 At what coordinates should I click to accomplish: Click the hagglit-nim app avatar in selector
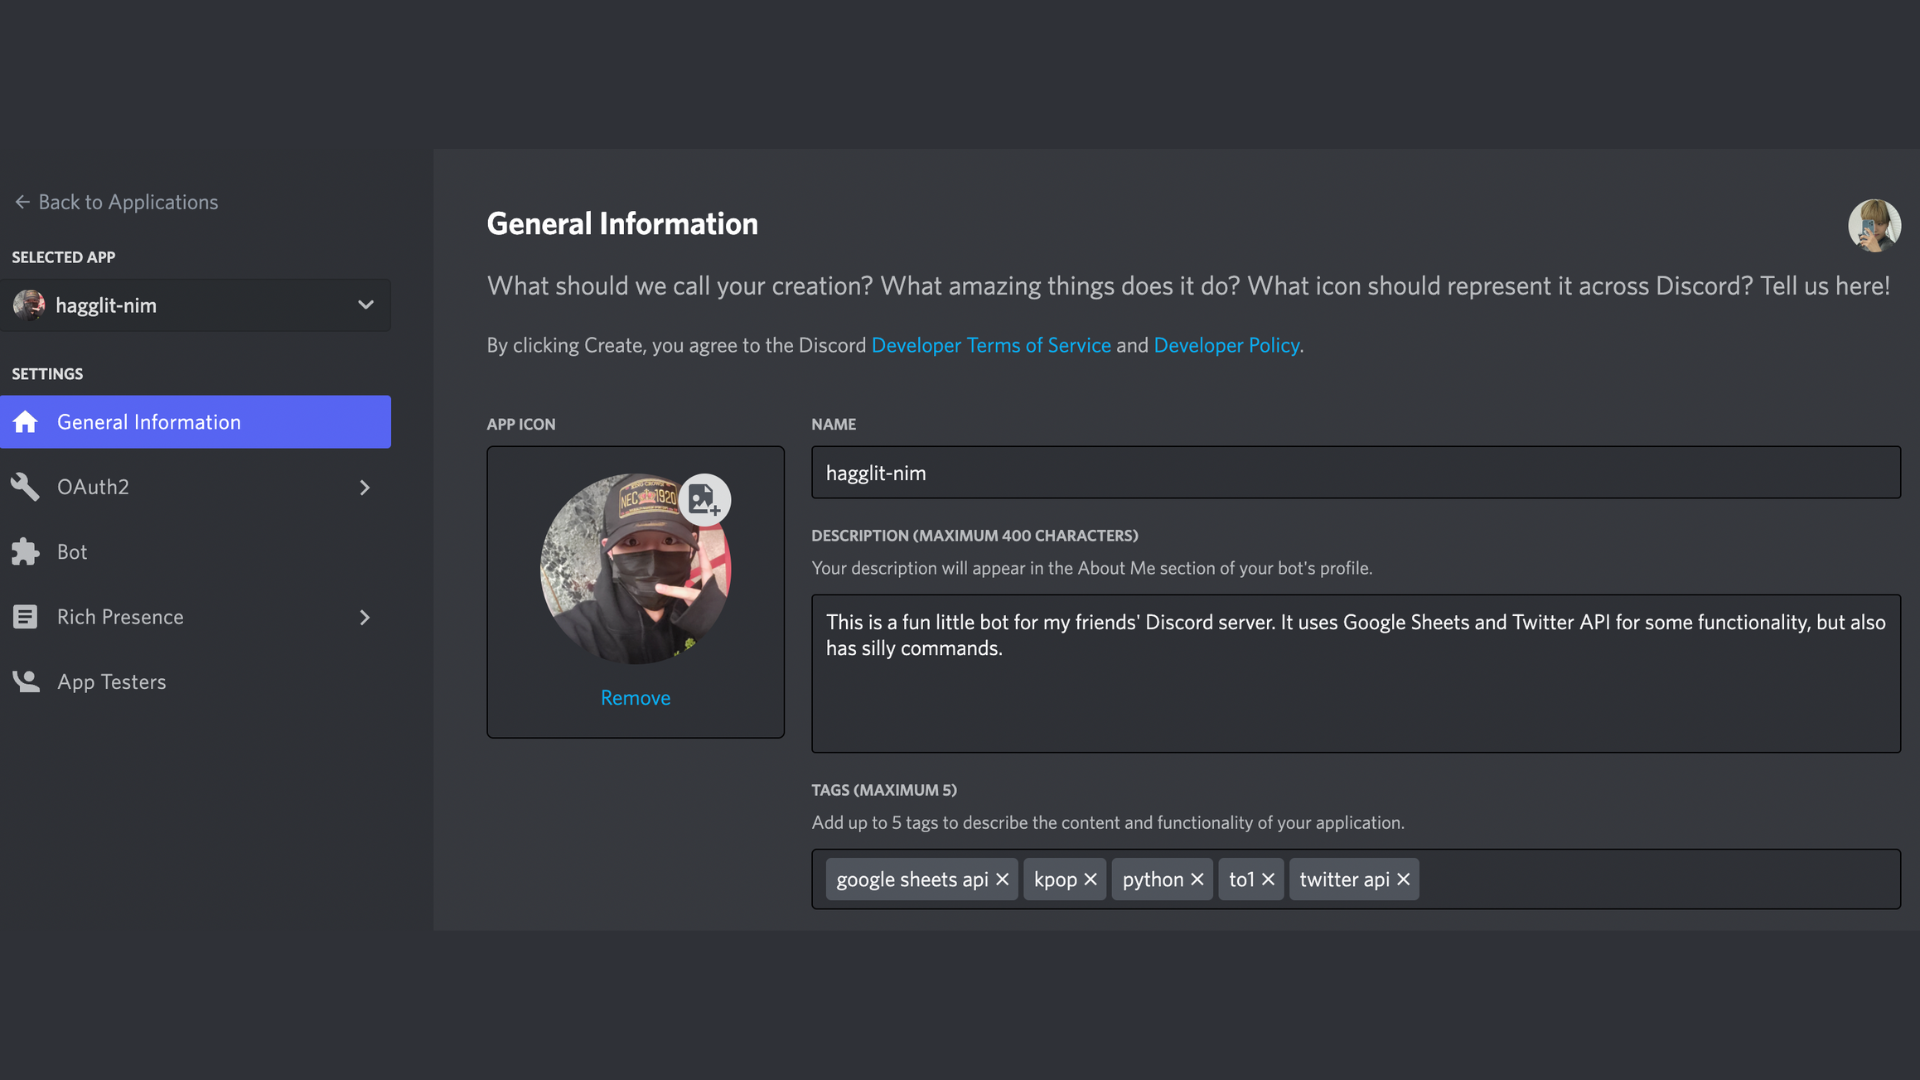click(29, 305)
